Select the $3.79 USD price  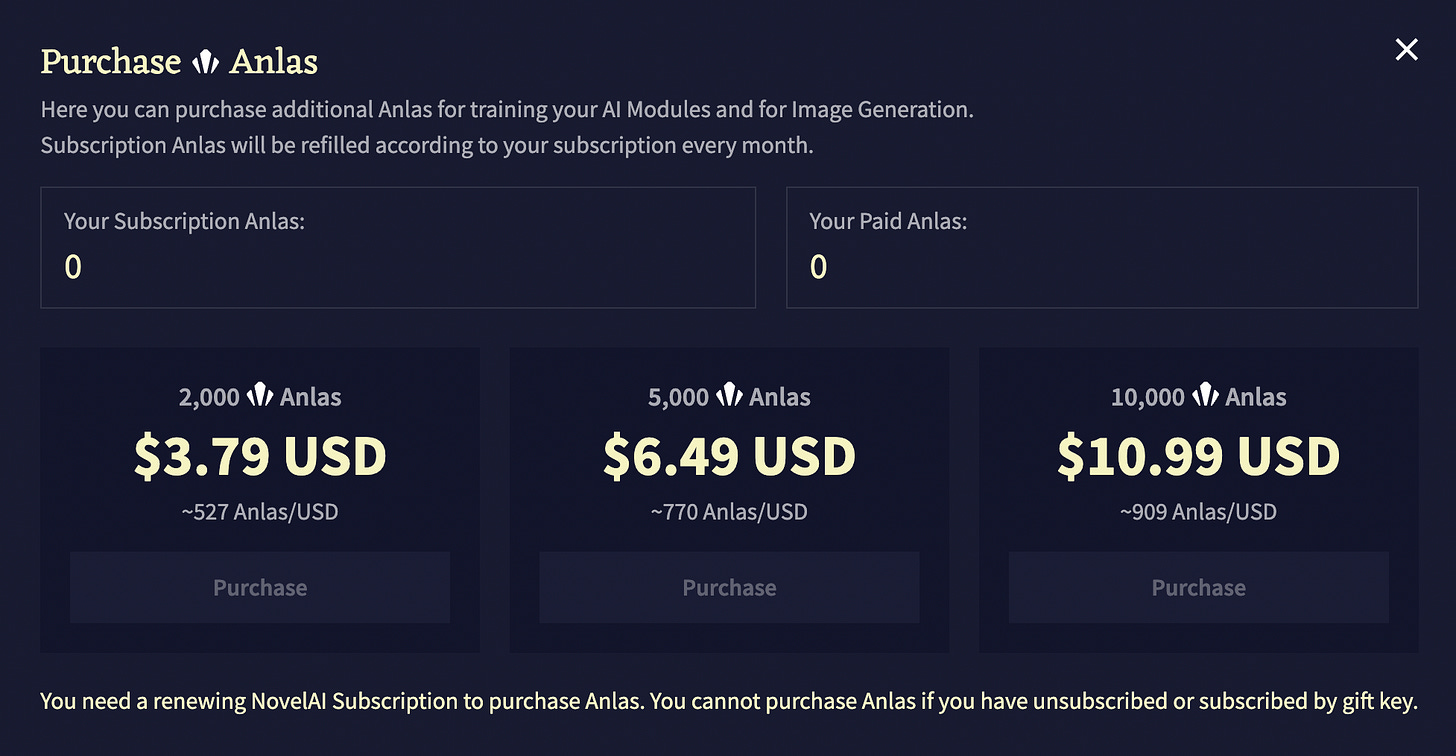pos(260,456)
